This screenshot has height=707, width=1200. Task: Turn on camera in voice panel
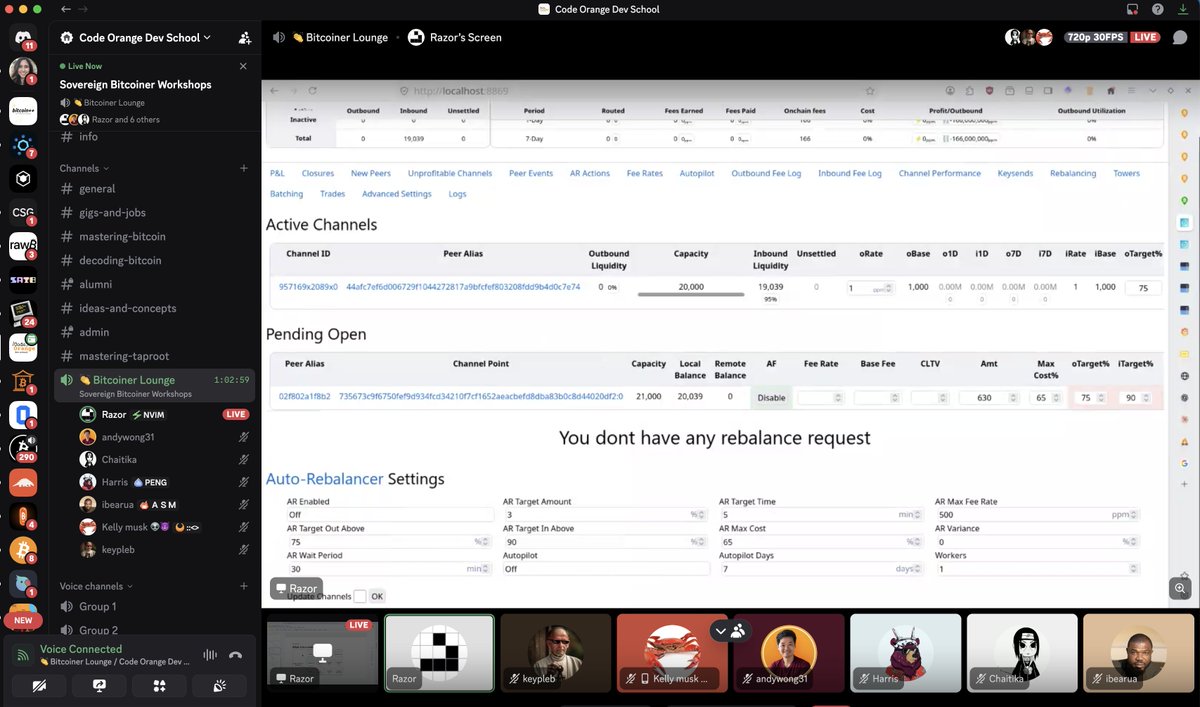38,686
